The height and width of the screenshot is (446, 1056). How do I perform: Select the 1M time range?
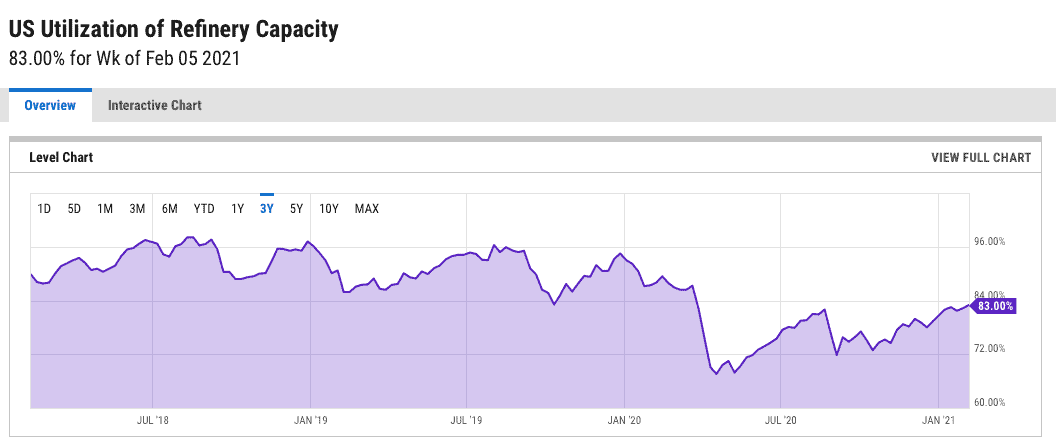click(x=105, y=209)
